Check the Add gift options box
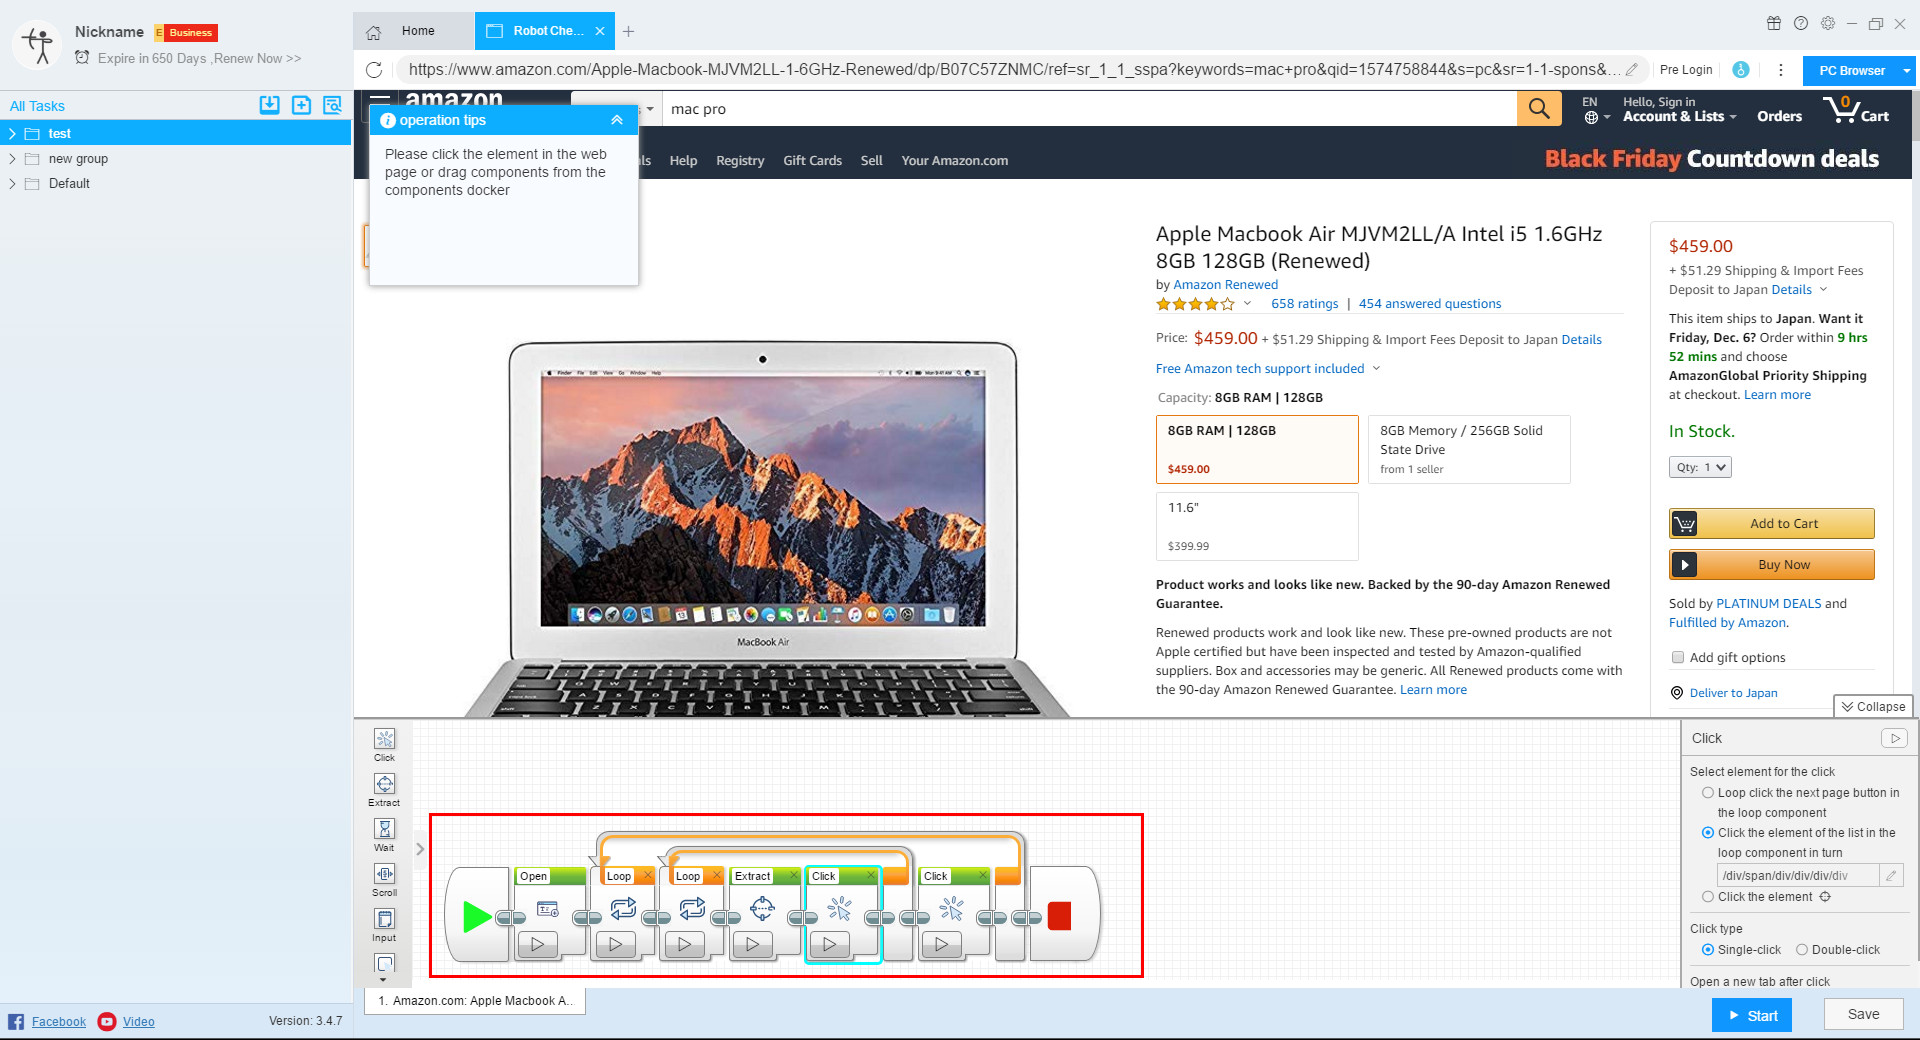 pyautogui.click(x=1678, y=657)
